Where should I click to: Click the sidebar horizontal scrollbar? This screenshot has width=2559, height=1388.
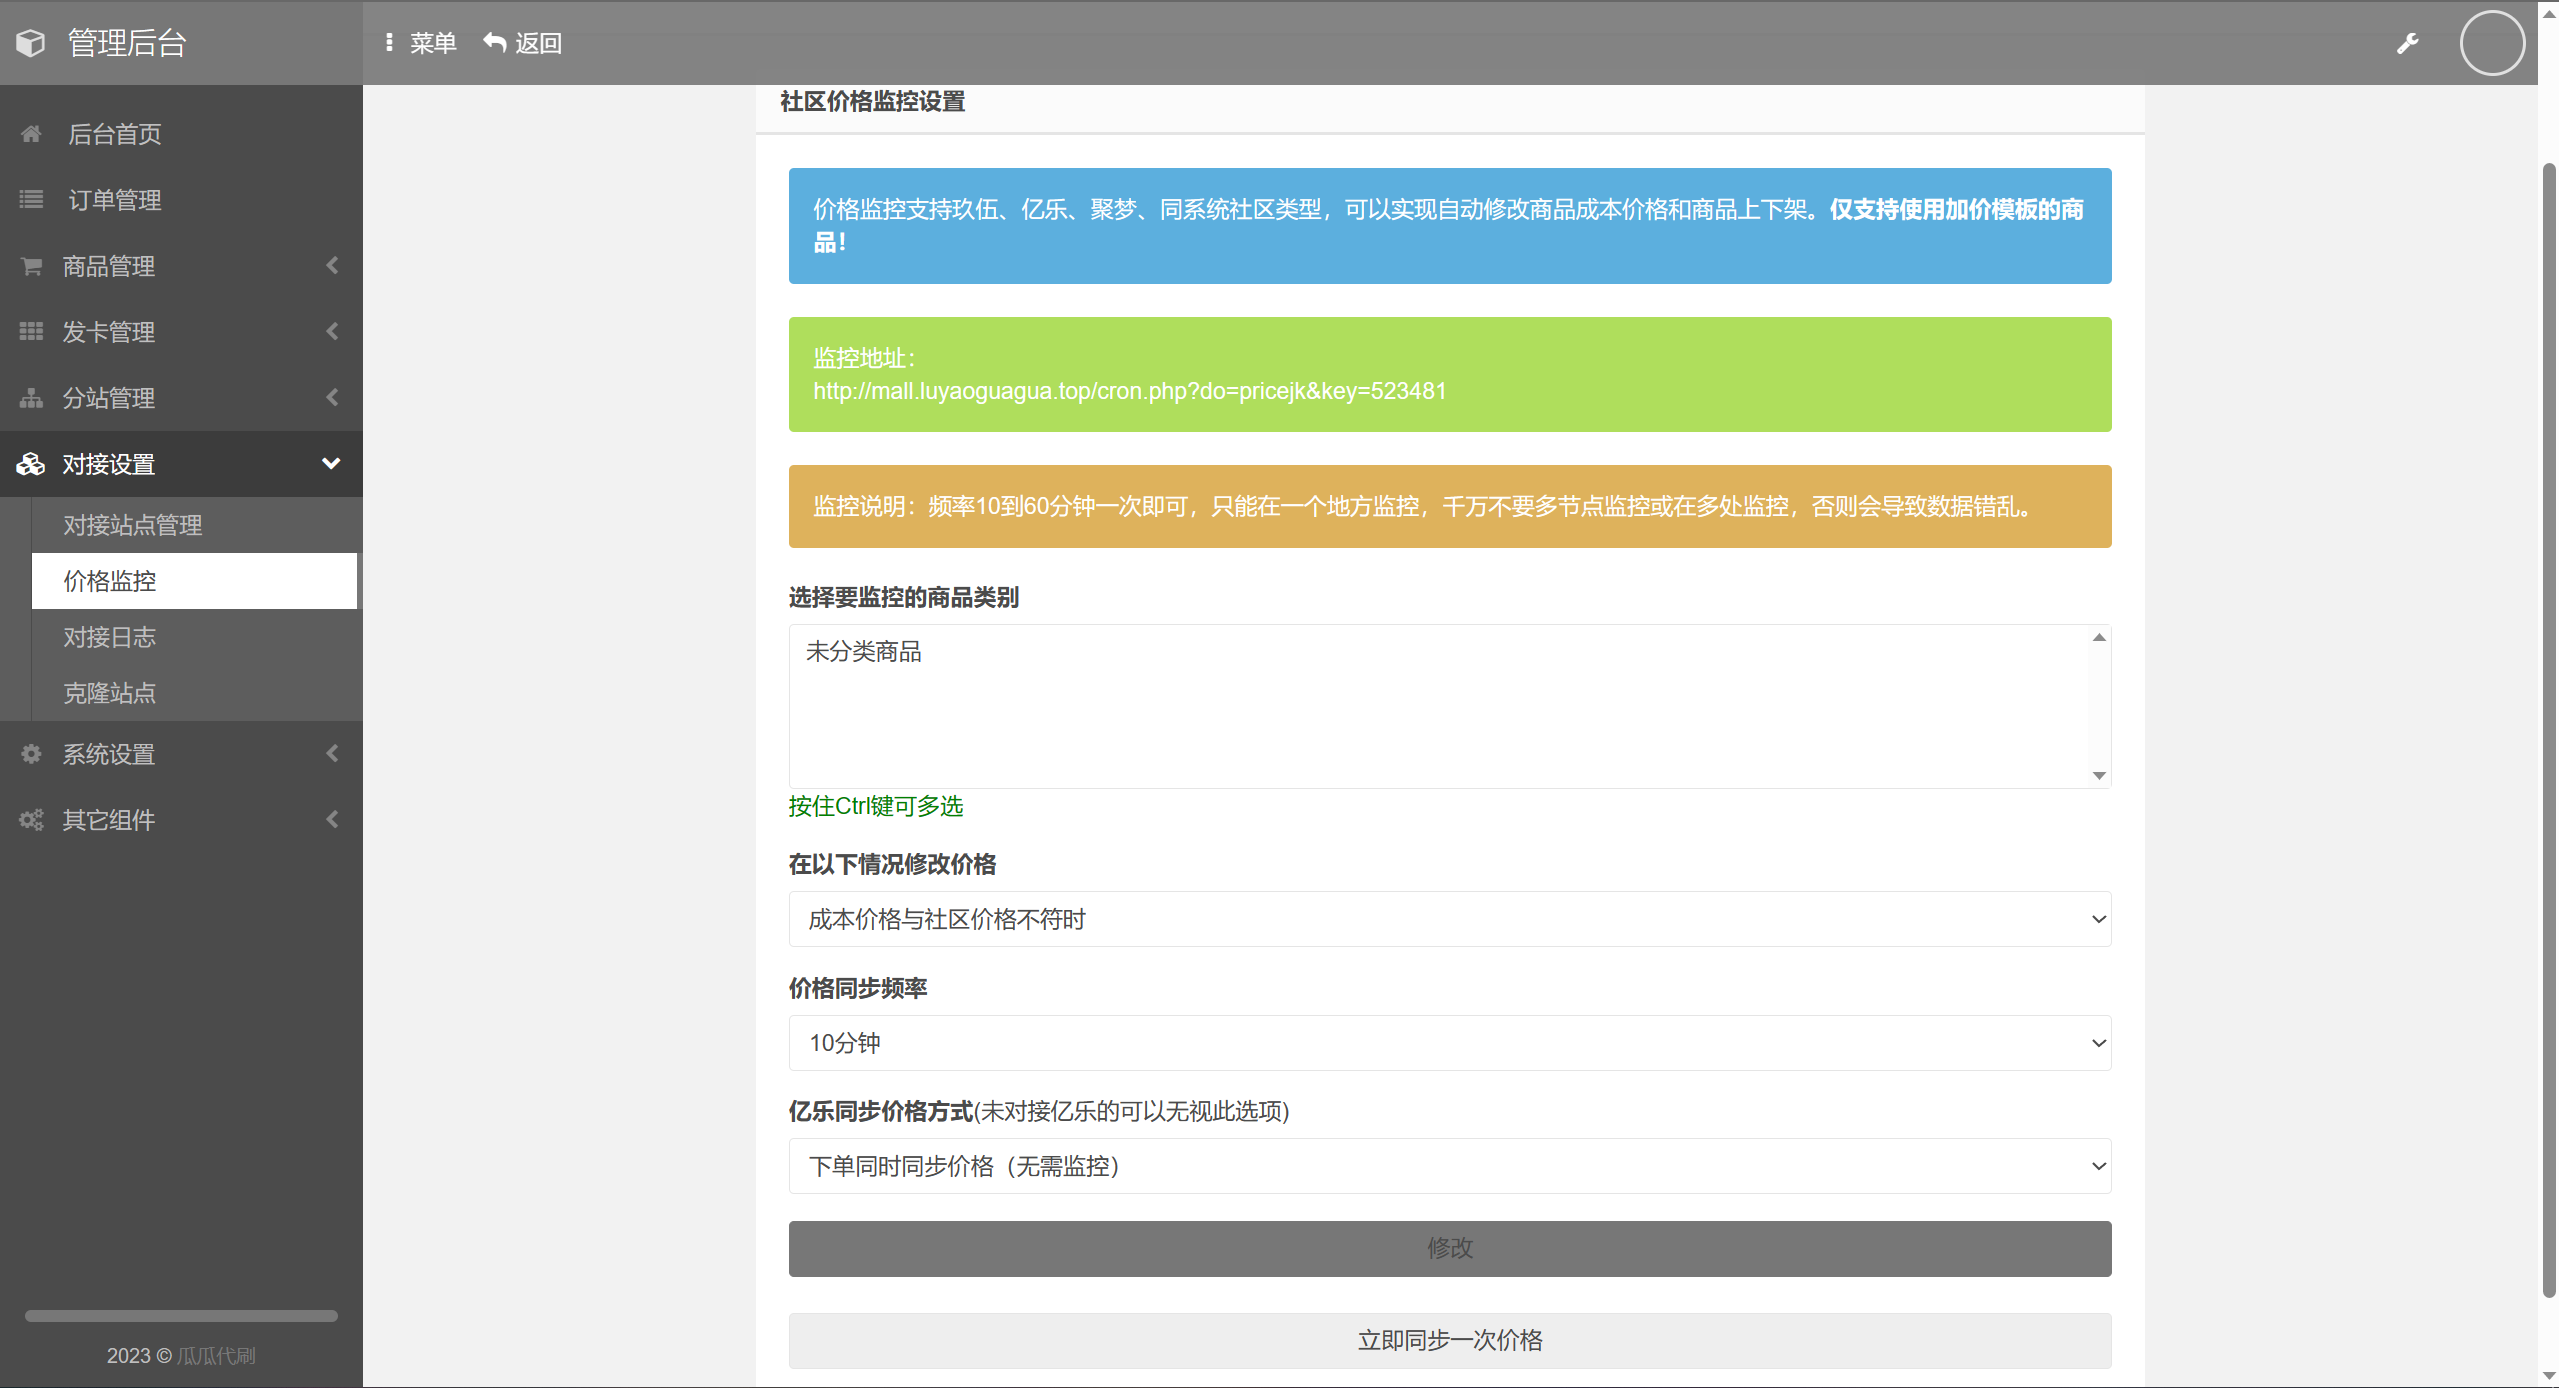[x=181, y=1316]
